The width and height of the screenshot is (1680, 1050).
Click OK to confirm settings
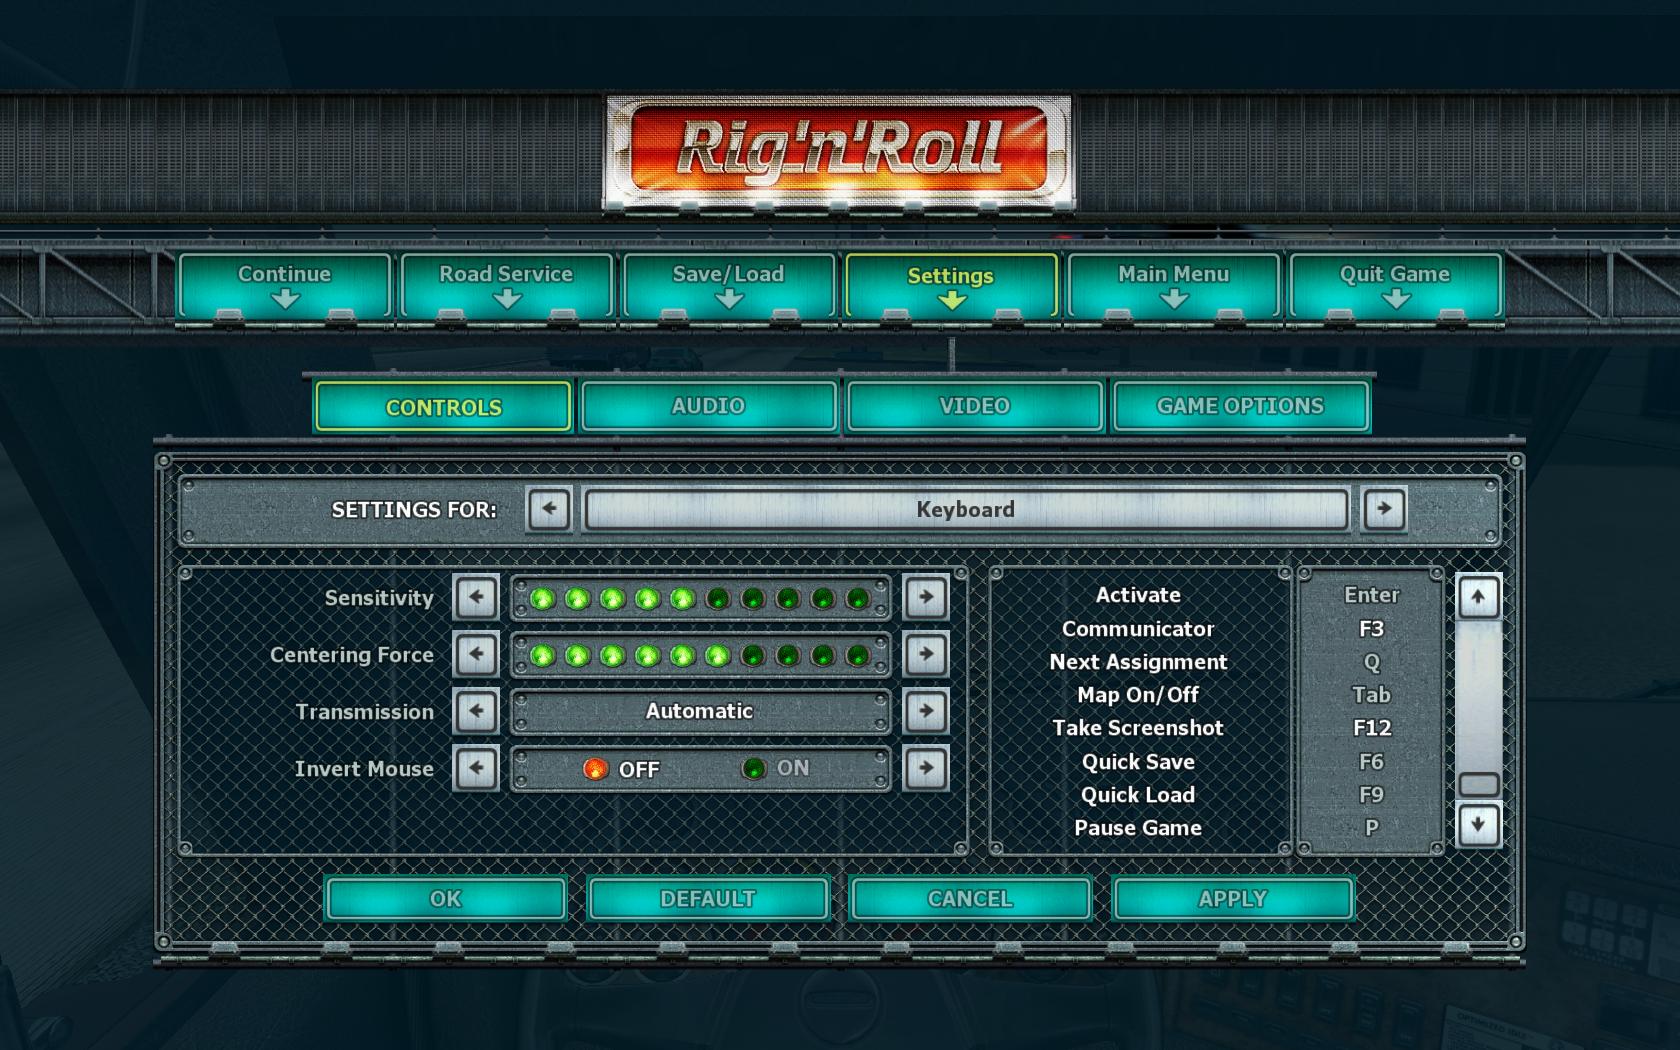446,899
